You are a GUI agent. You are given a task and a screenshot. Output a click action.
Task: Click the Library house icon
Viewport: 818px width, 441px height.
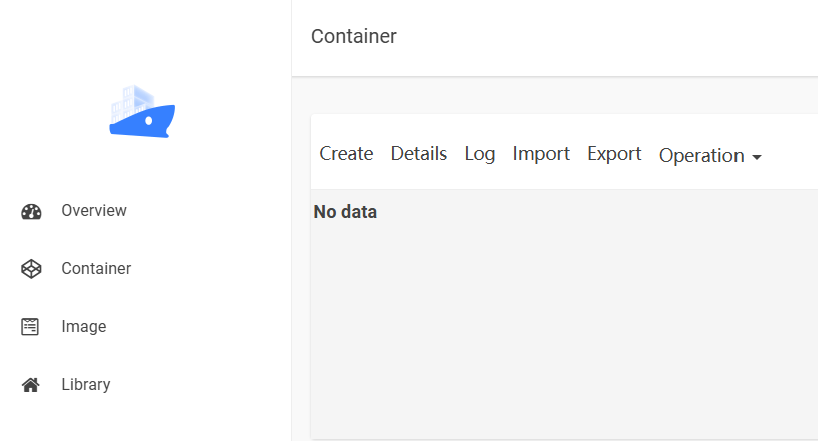pyautogui.click(x=31, y=385)
